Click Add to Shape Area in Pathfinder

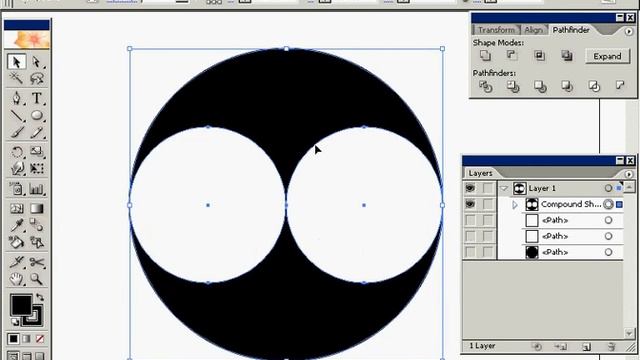click(x=485, y=56)
